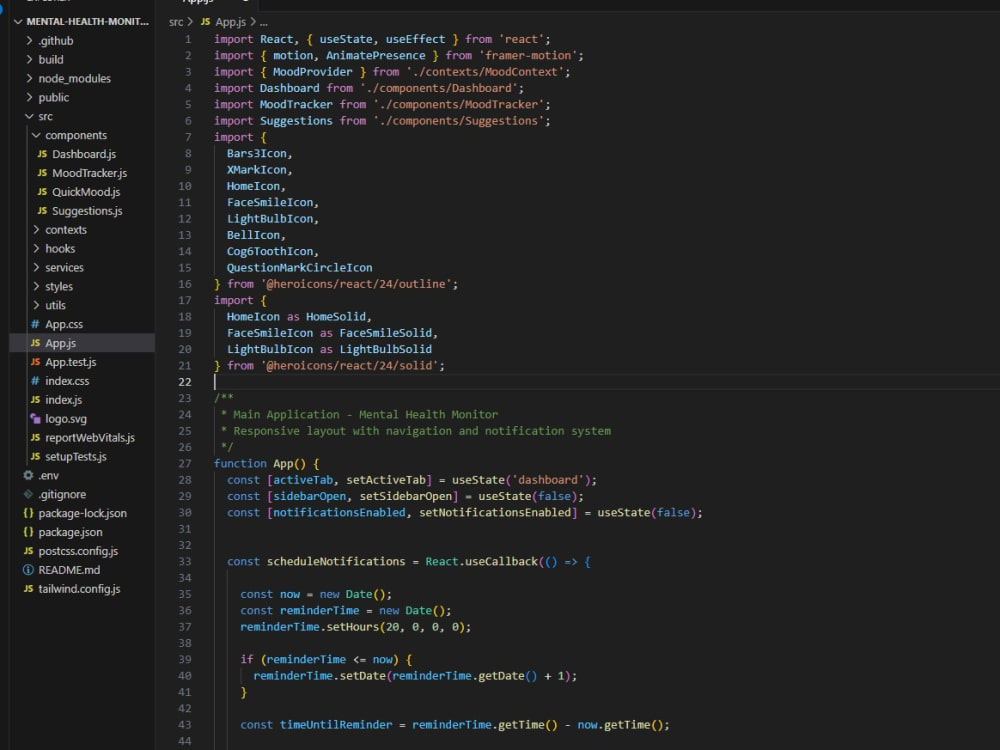Click the braces icon beside package.json

(28, 533)
